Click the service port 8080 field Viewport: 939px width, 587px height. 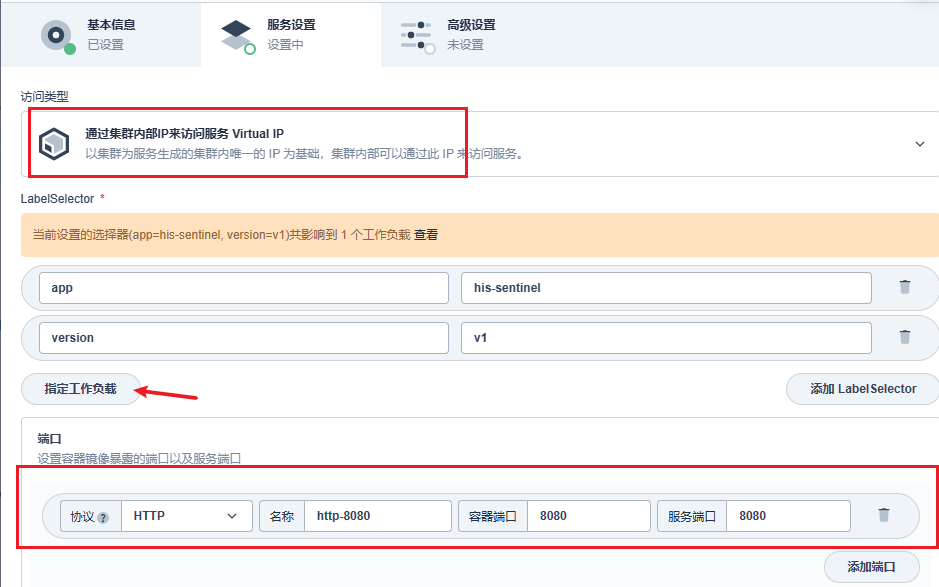788,516
